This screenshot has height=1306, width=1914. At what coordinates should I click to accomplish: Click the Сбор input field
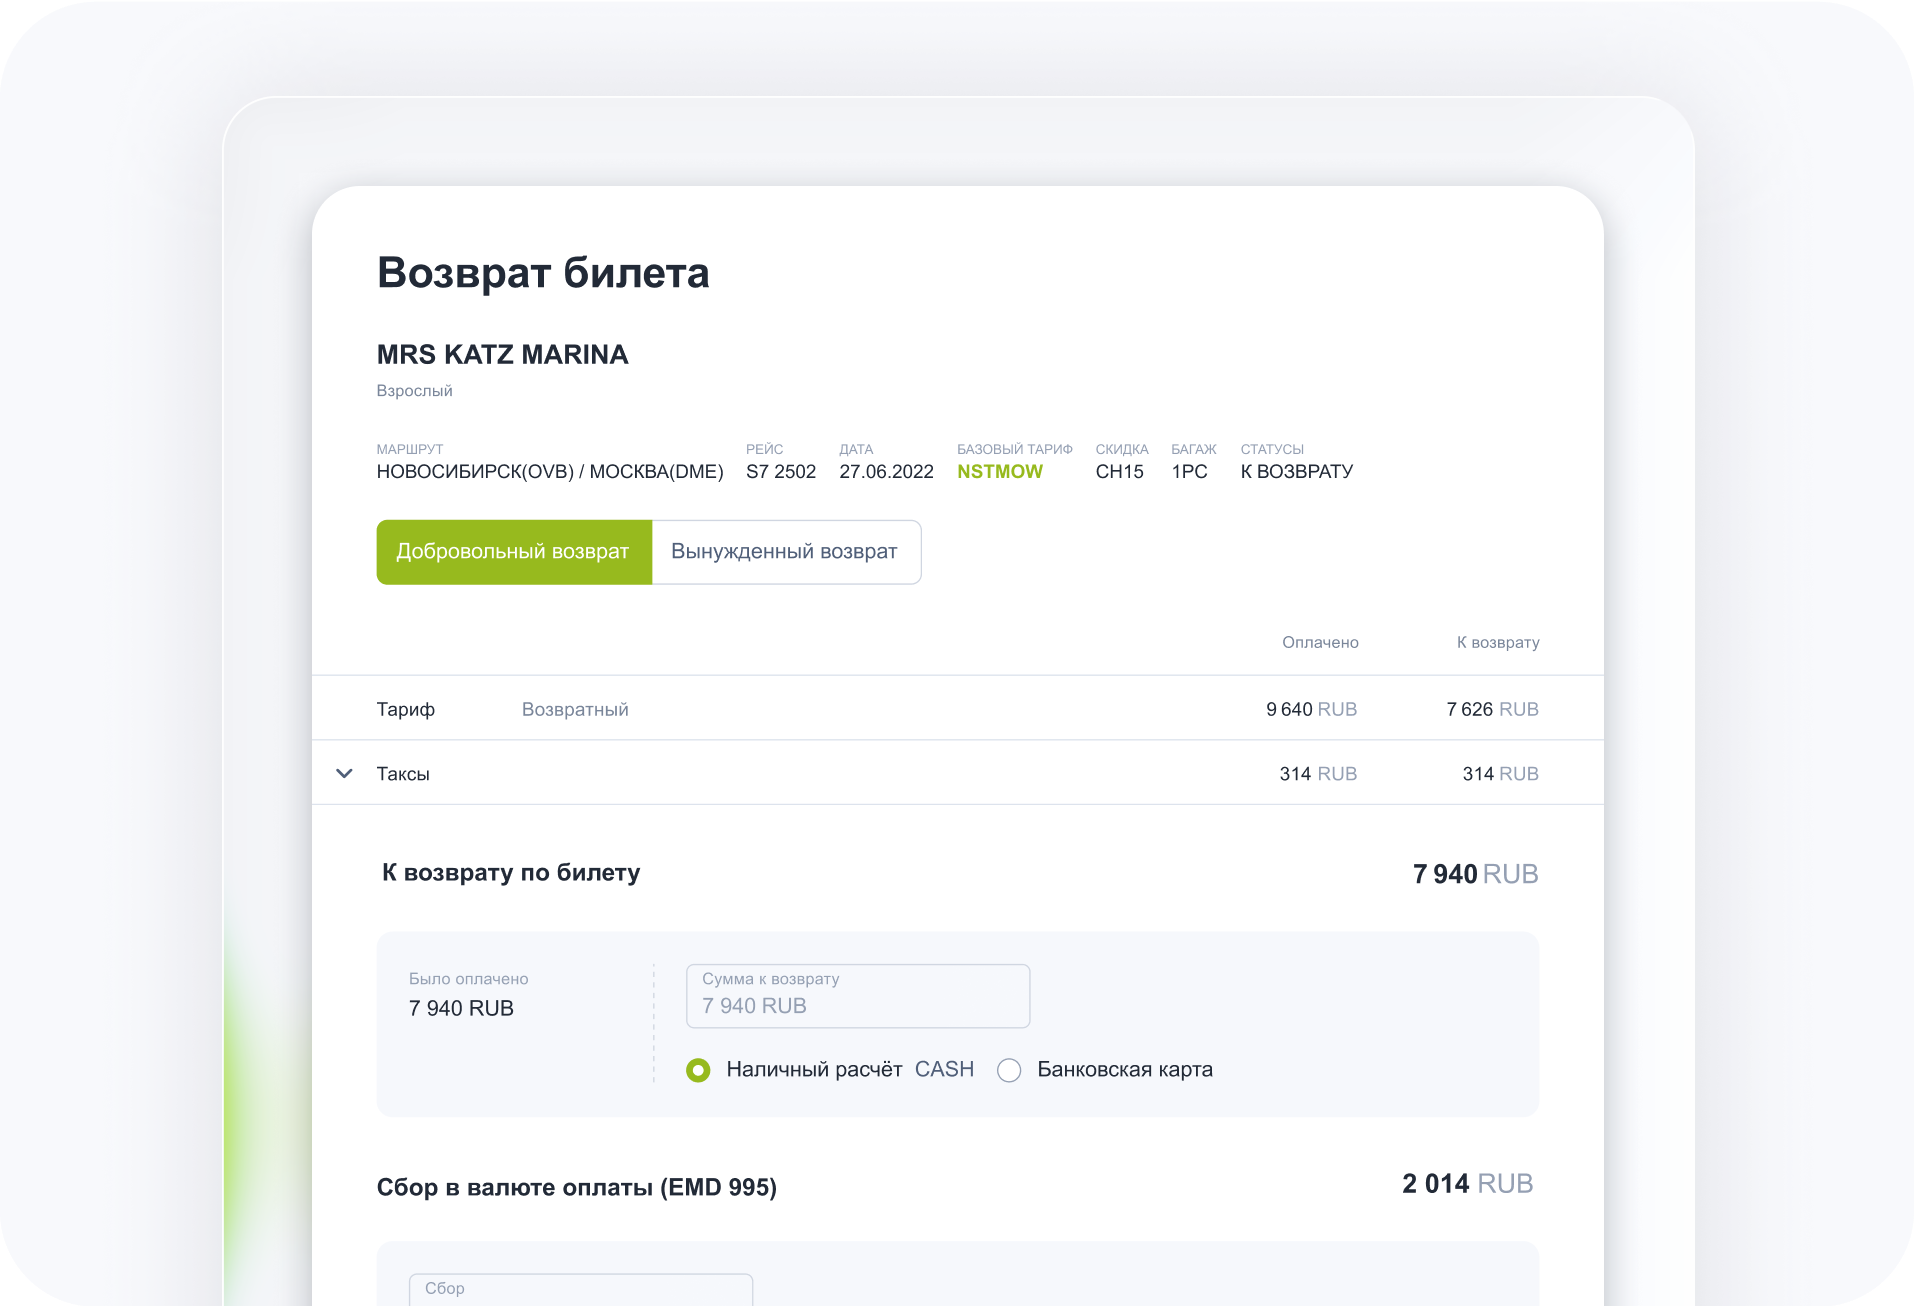[x=580, y=1289]
